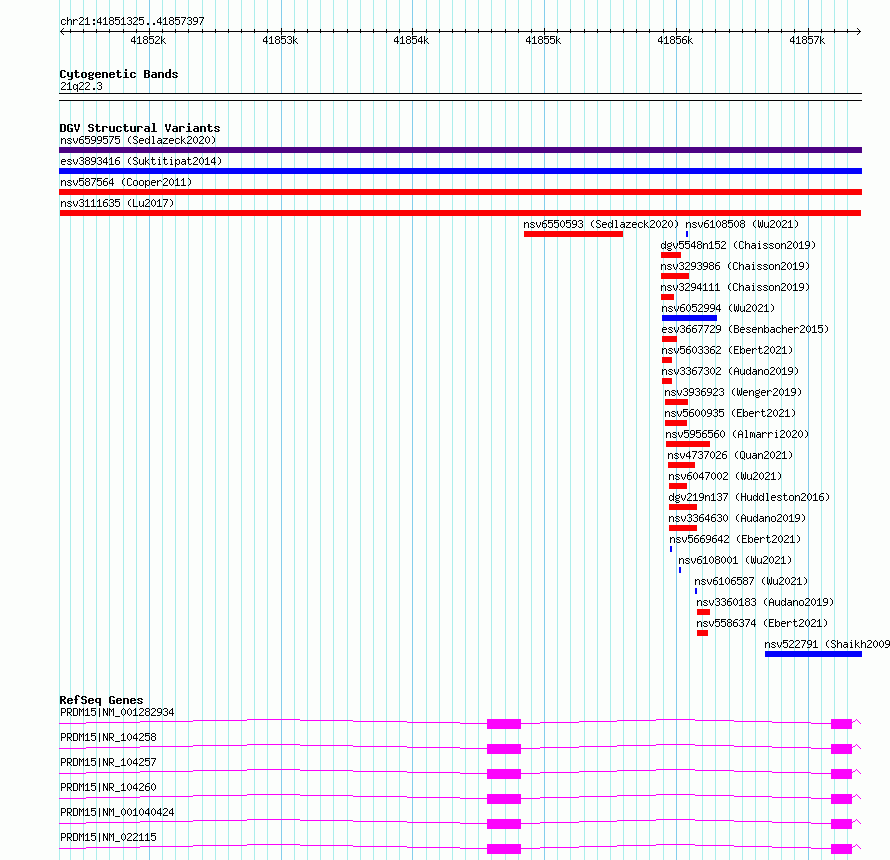Click the 41853k ruler tick label

coord(280,40)
